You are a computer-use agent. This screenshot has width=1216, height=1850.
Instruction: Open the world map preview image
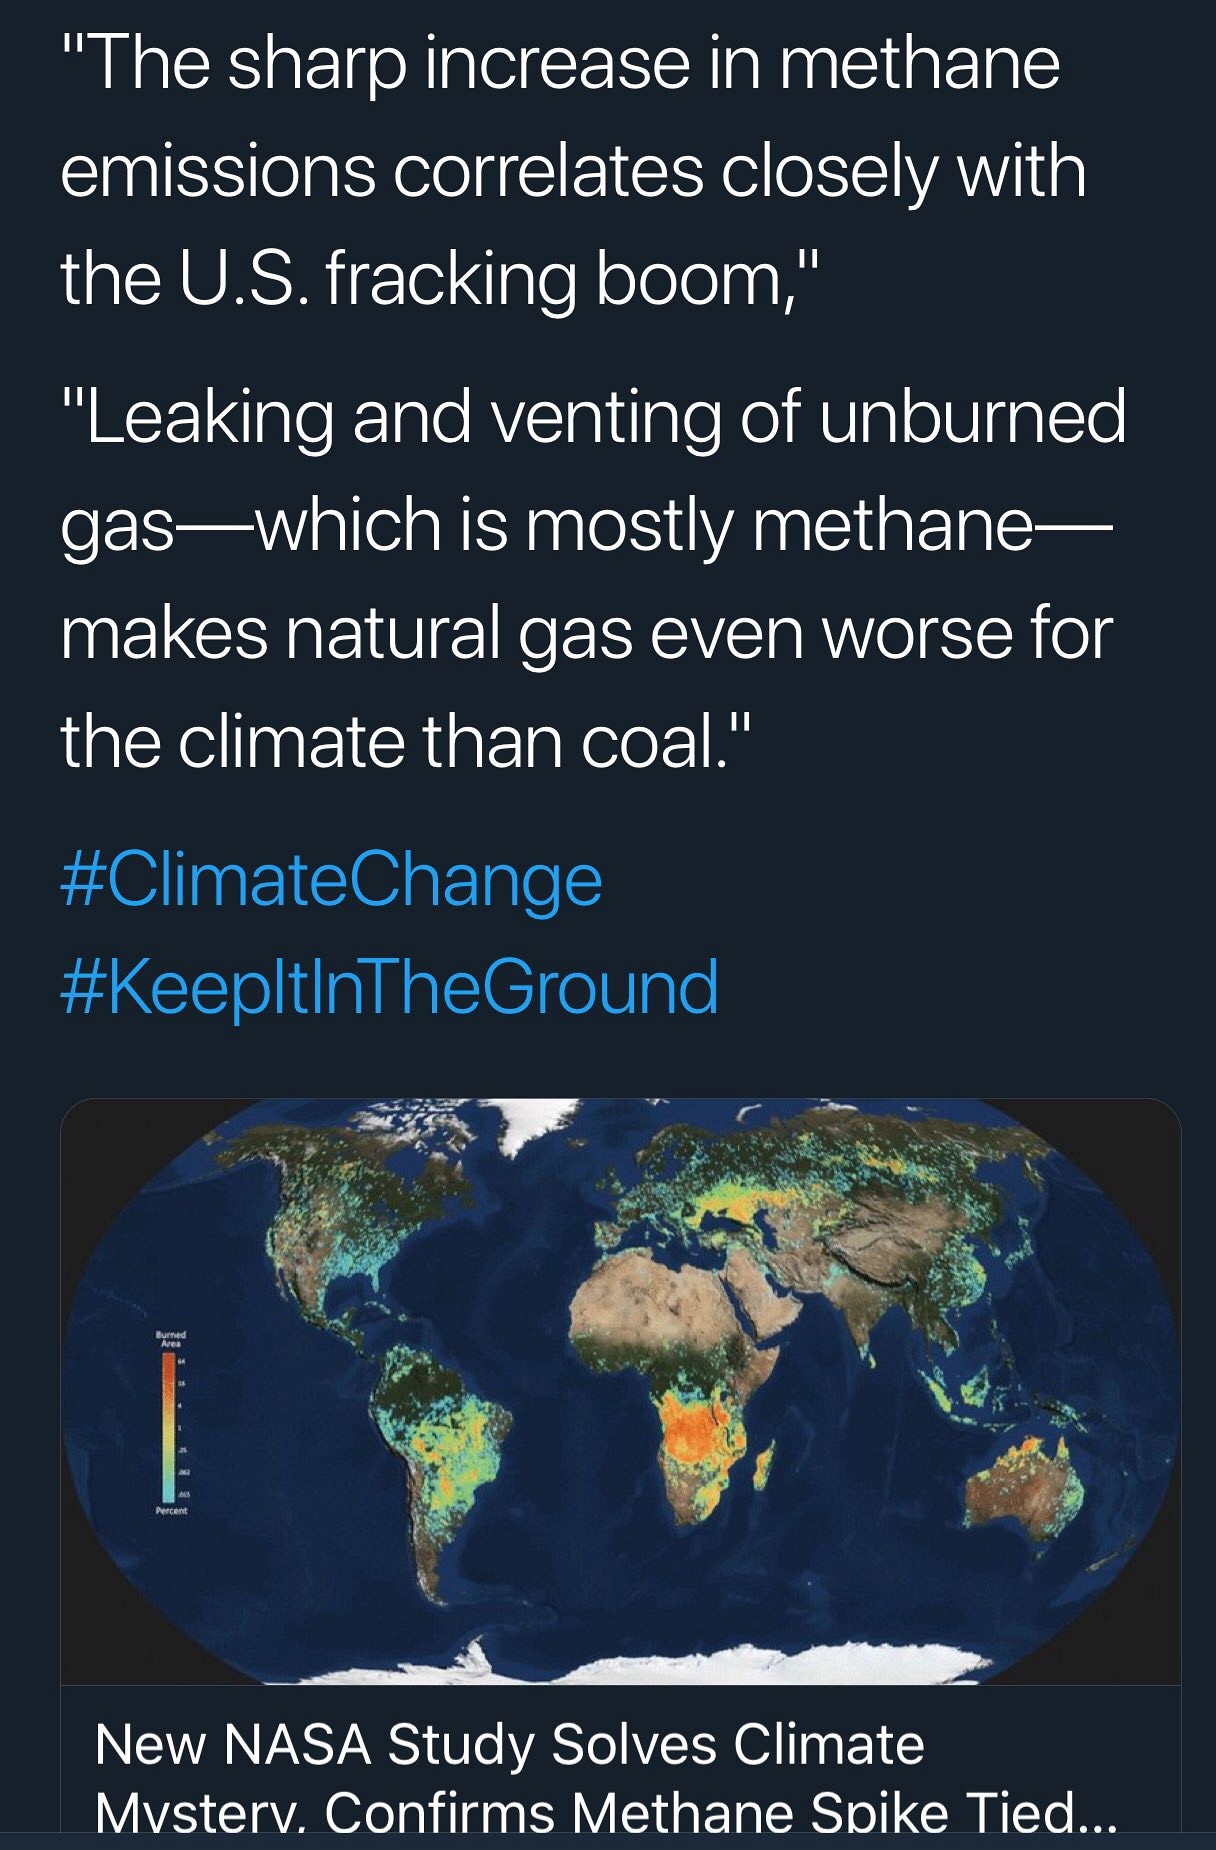click(620, 1390)
